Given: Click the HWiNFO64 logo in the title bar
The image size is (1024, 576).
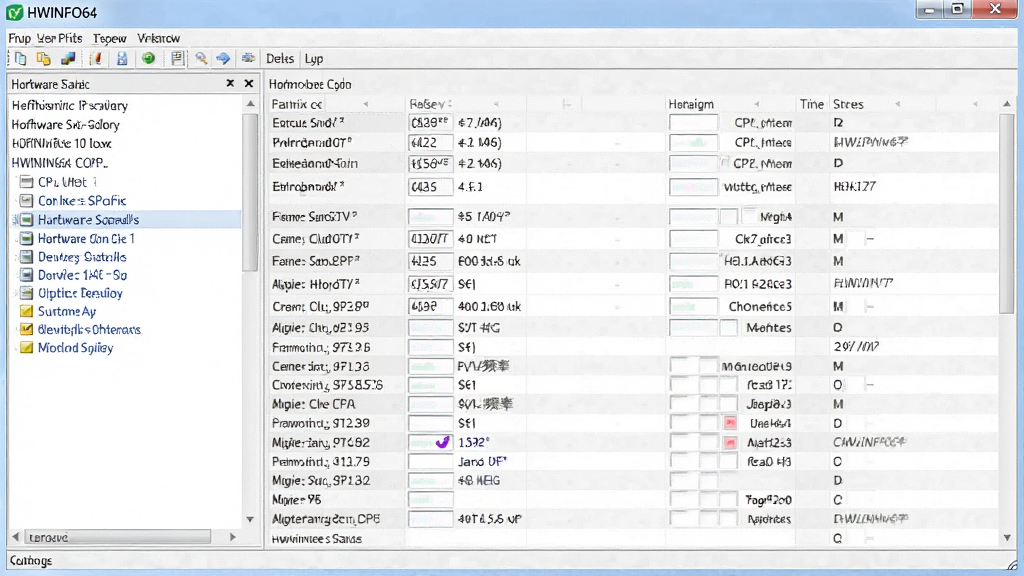Looking at the screenshot, I should (14, 12).
